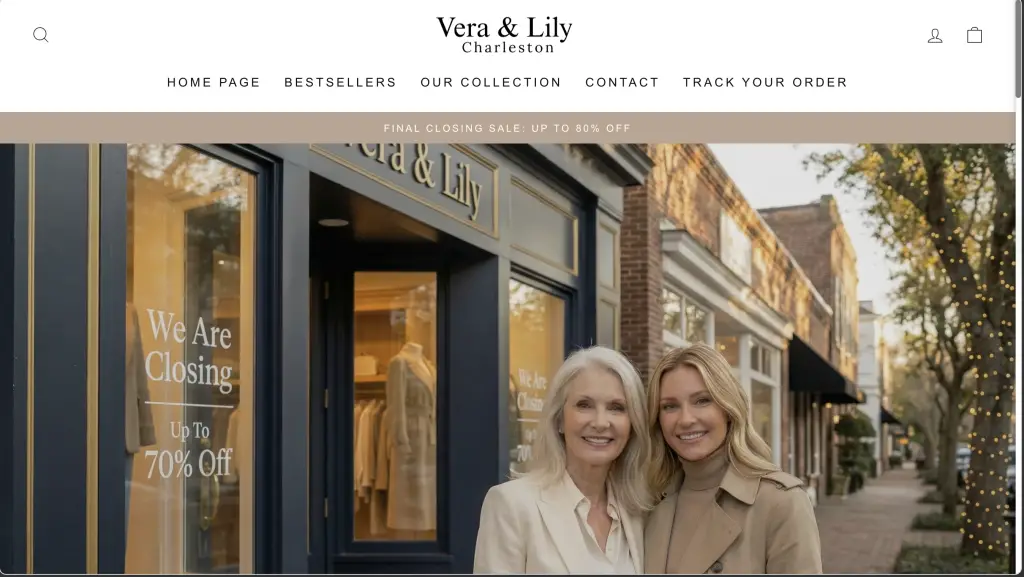Click the 70% Off text on window
The width and height of the screenshot is (1024, 577).
[189, 463]
